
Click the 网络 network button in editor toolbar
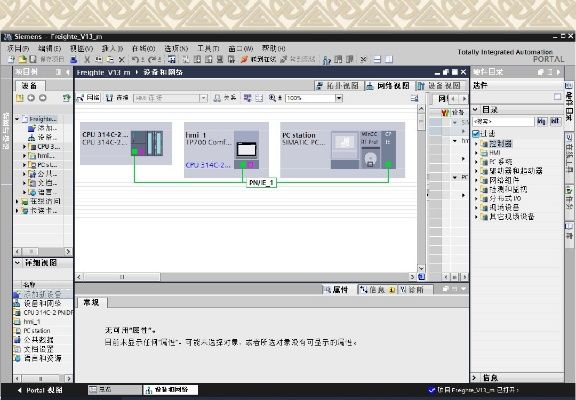coord(89,98)
